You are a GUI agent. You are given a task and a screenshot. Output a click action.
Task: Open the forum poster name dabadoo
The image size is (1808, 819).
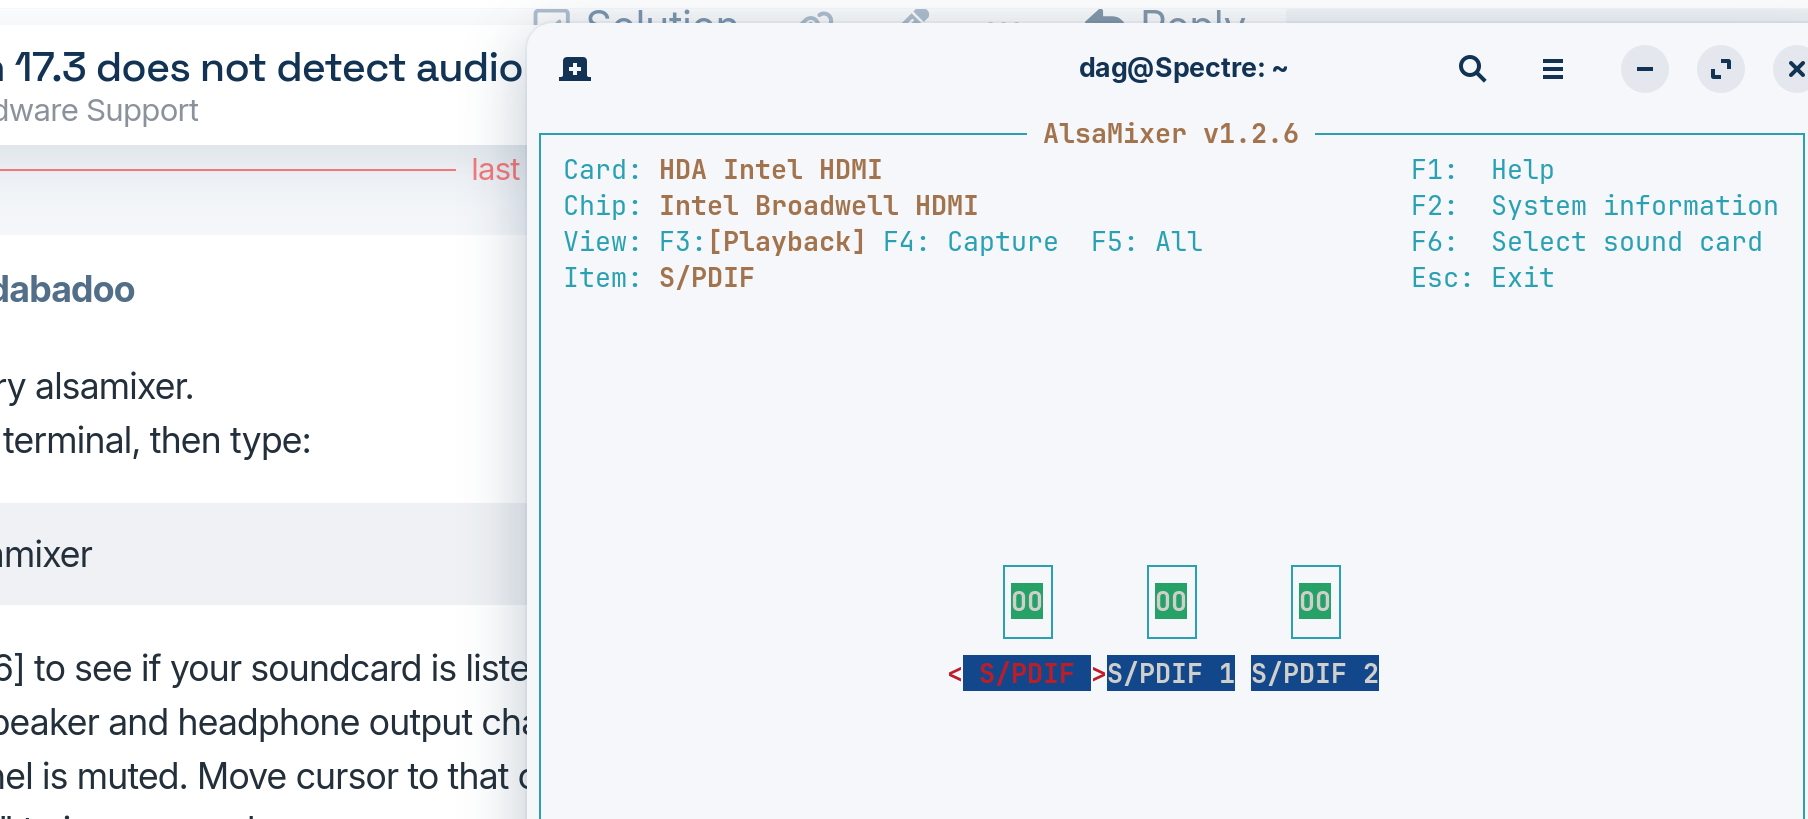(x=67, y=290)
